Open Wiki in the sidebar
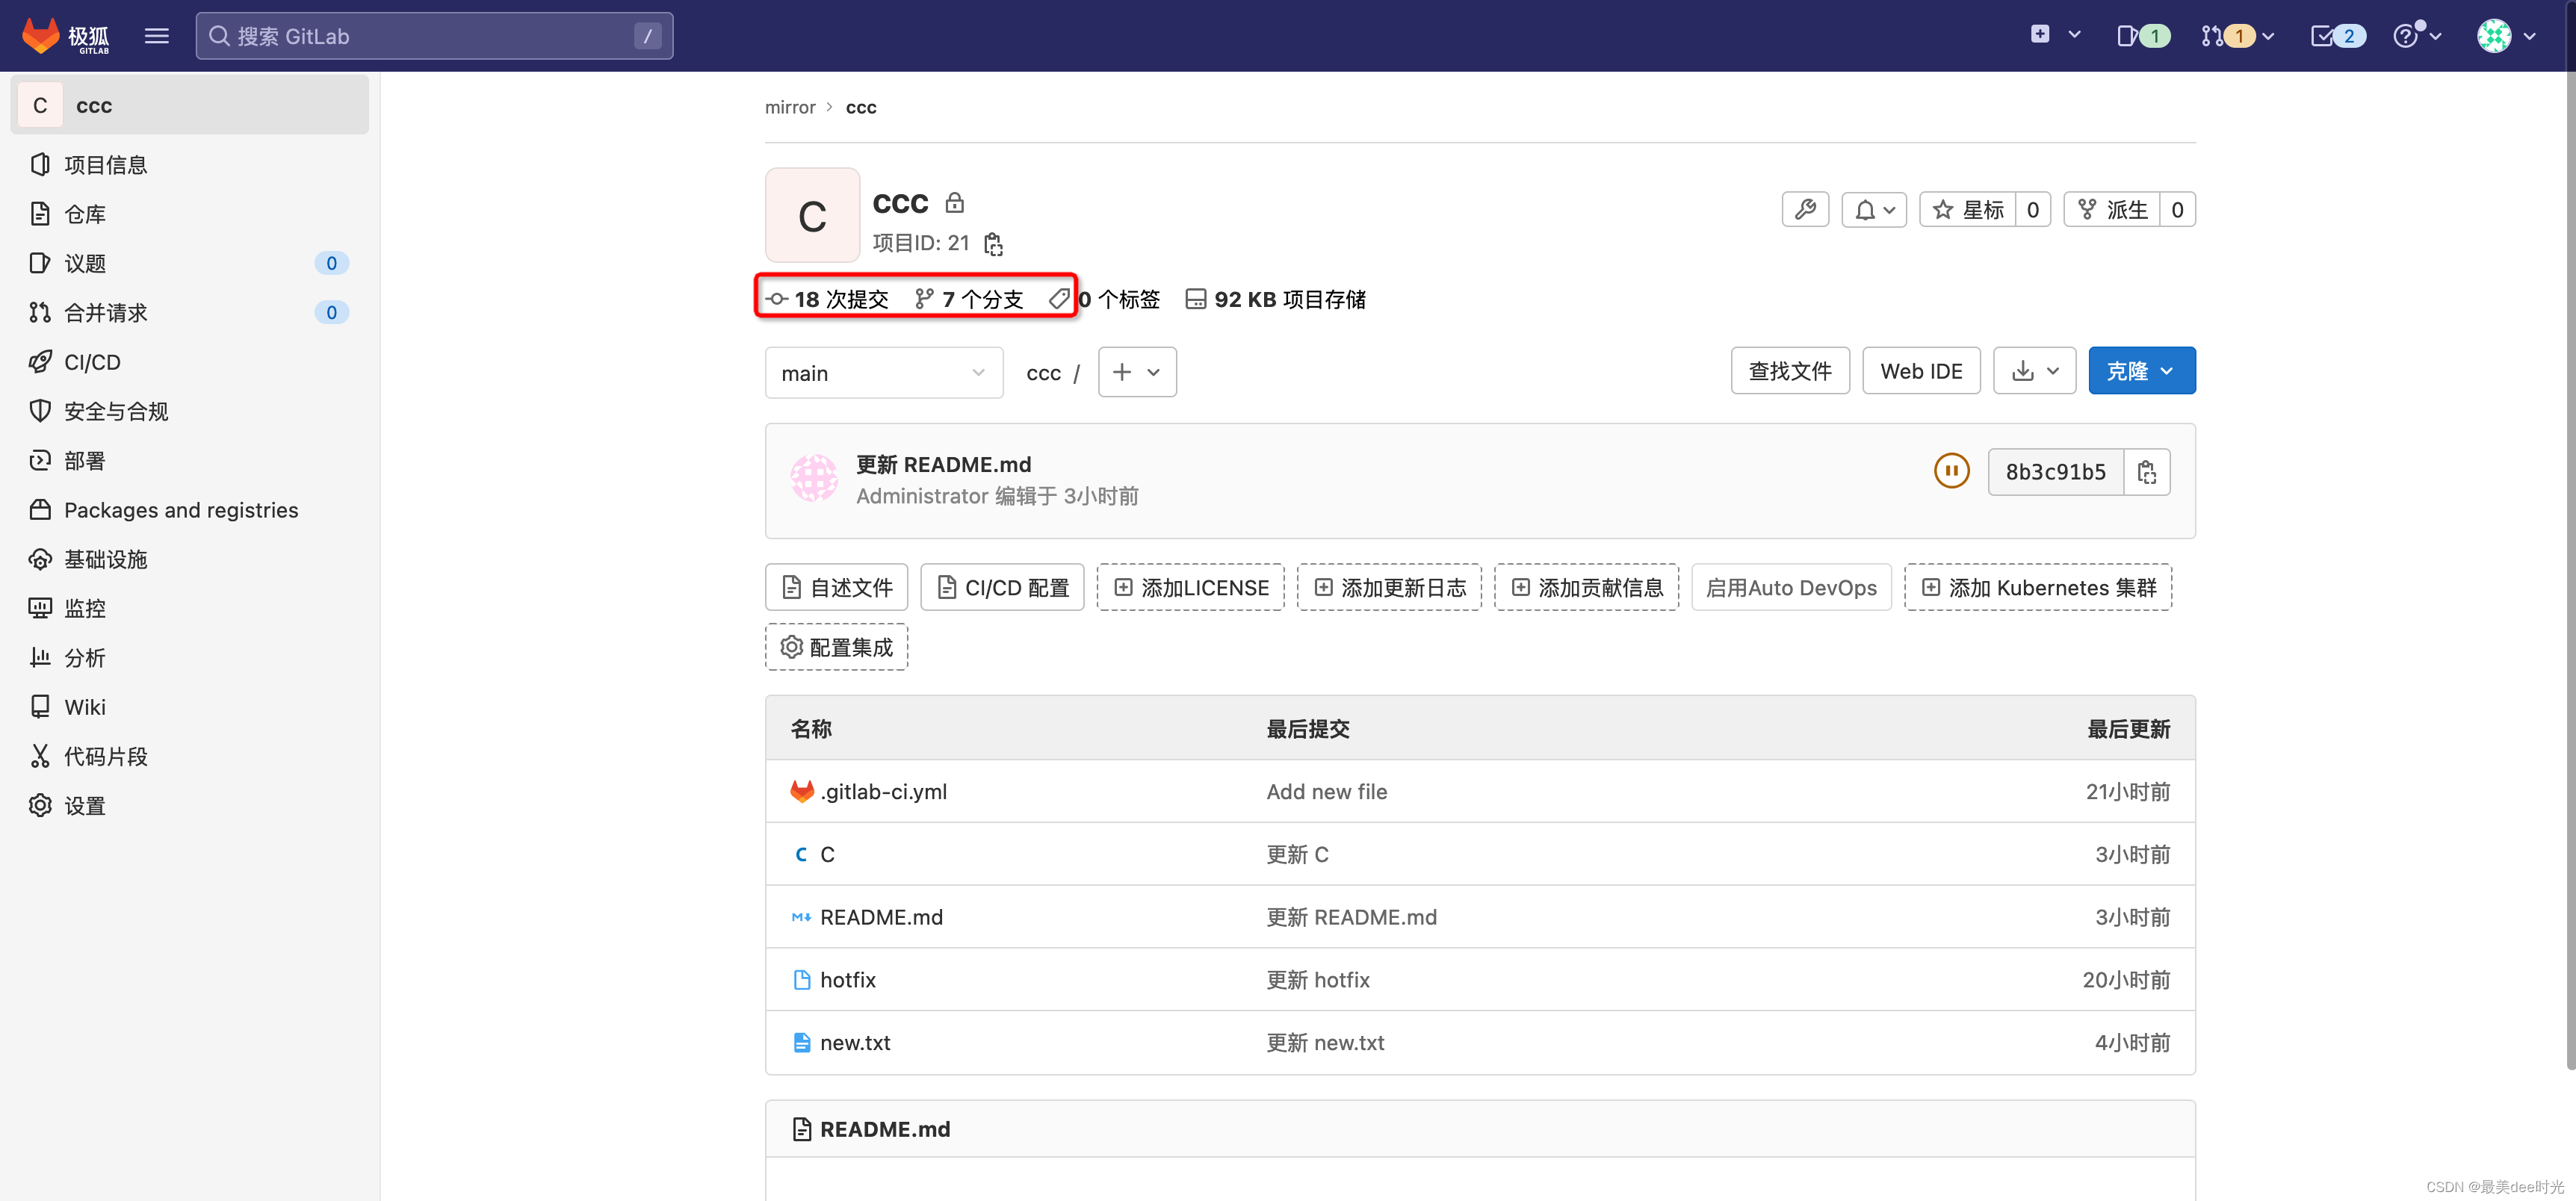Image resolution: width=2576 pixels, height=1201 pixels. click(x=85, y=707)
